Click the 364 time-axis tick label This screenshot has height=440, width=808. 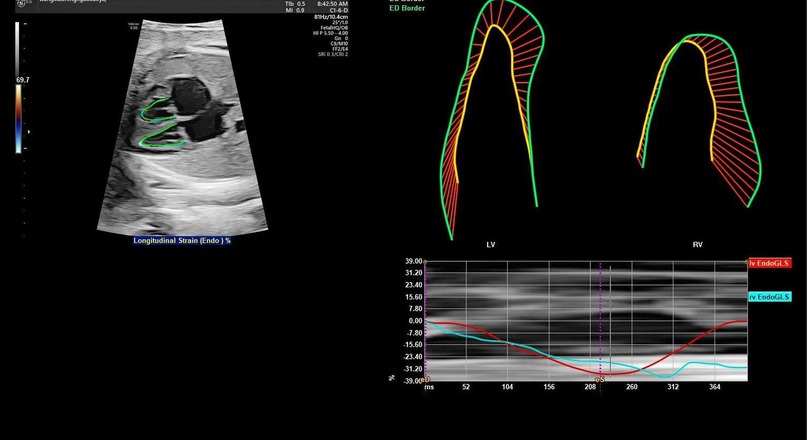point(714,387)
